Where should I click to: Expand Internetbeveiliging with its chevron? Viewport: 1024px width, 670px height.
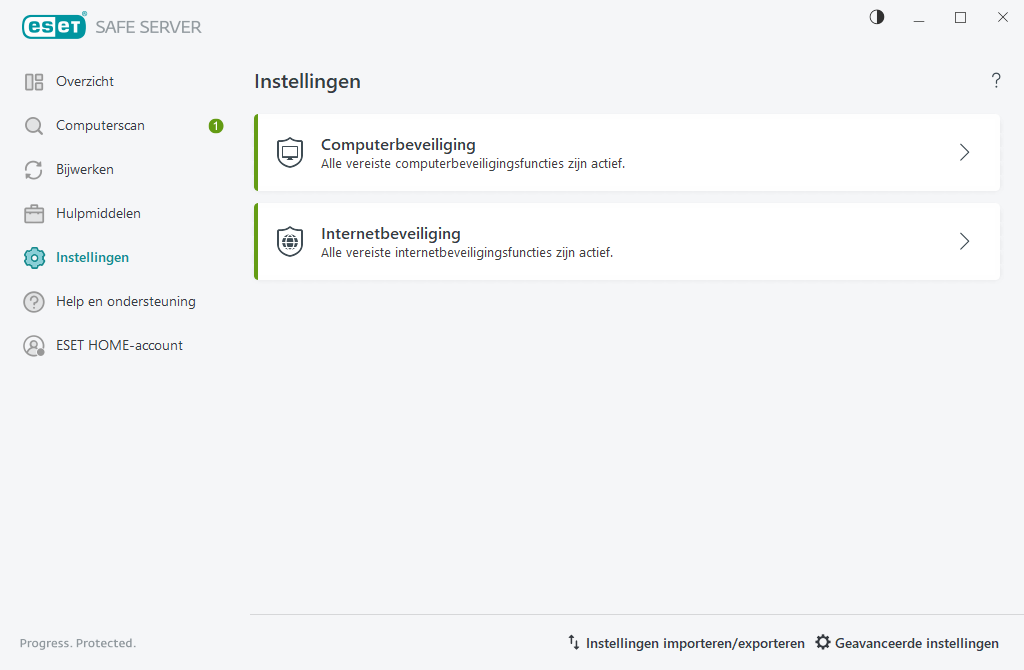tap(964, 241)
